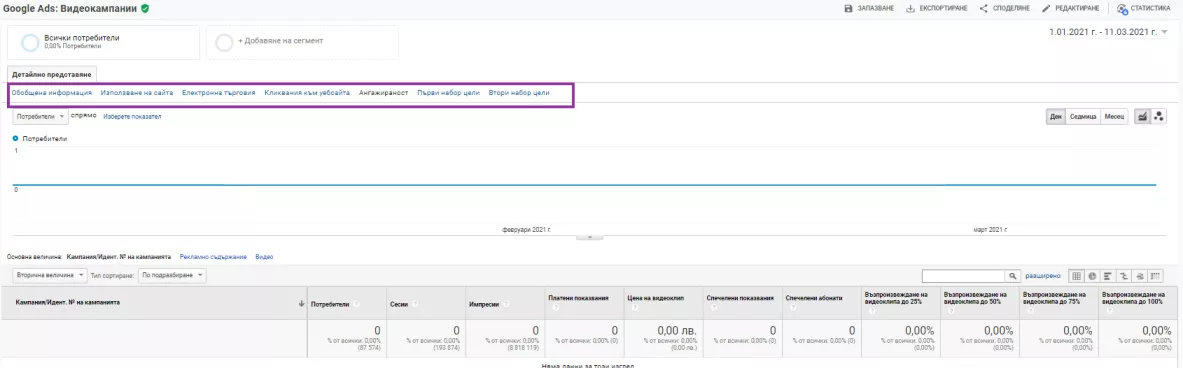This screenshot has width=1183, height=368.
Task: Switch to Втори набор цели tab
Action: pyautogui.click(x=518, y=93)
